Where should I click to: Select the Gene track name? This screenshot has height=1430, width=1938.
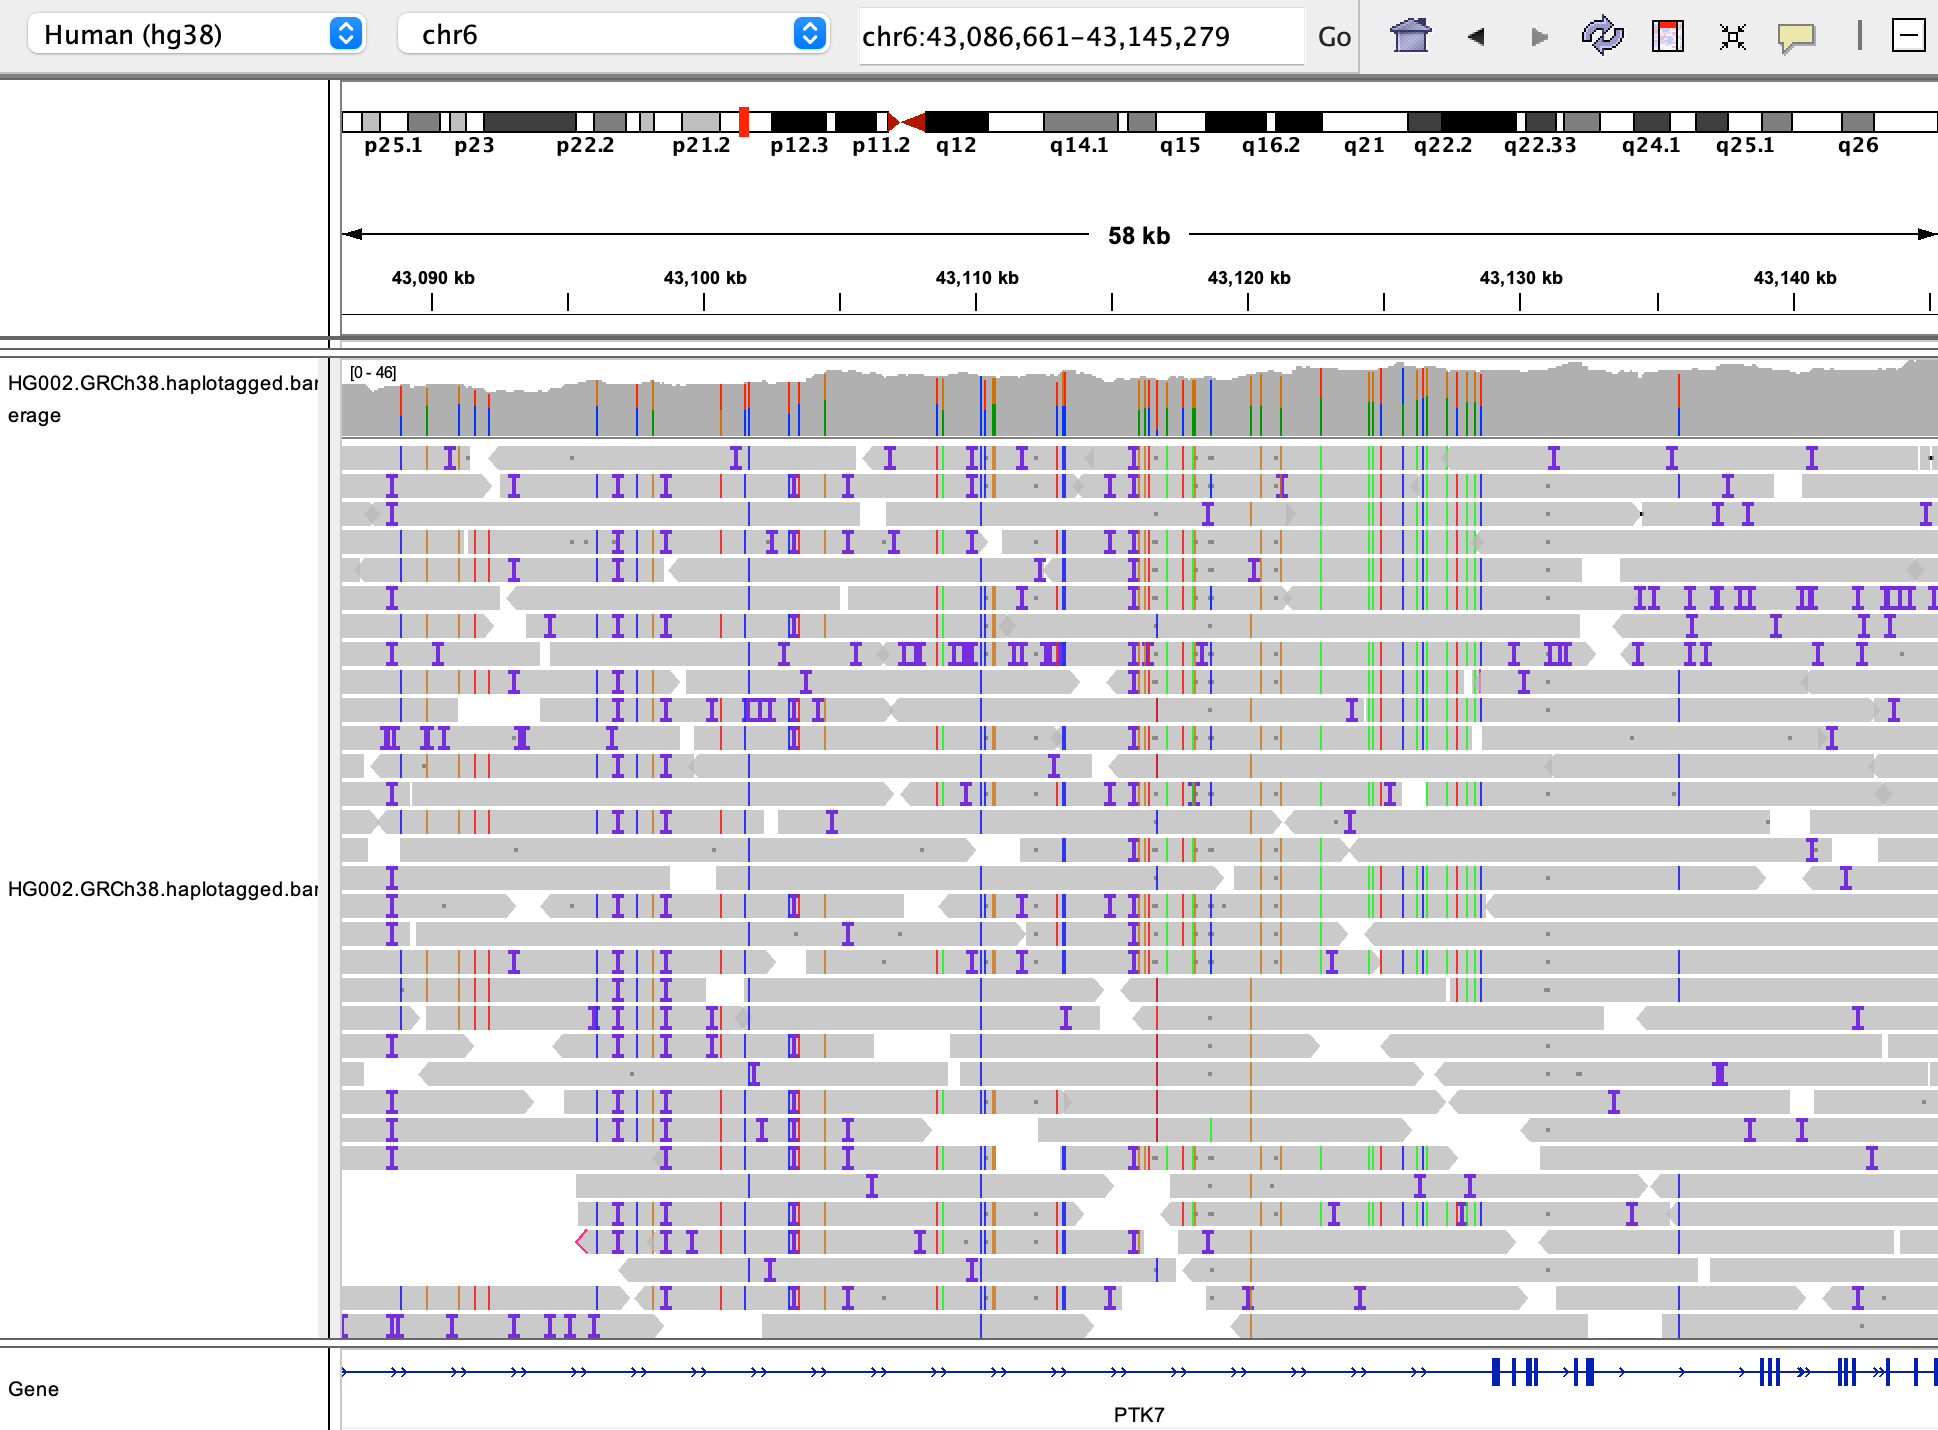(33, 1389)
